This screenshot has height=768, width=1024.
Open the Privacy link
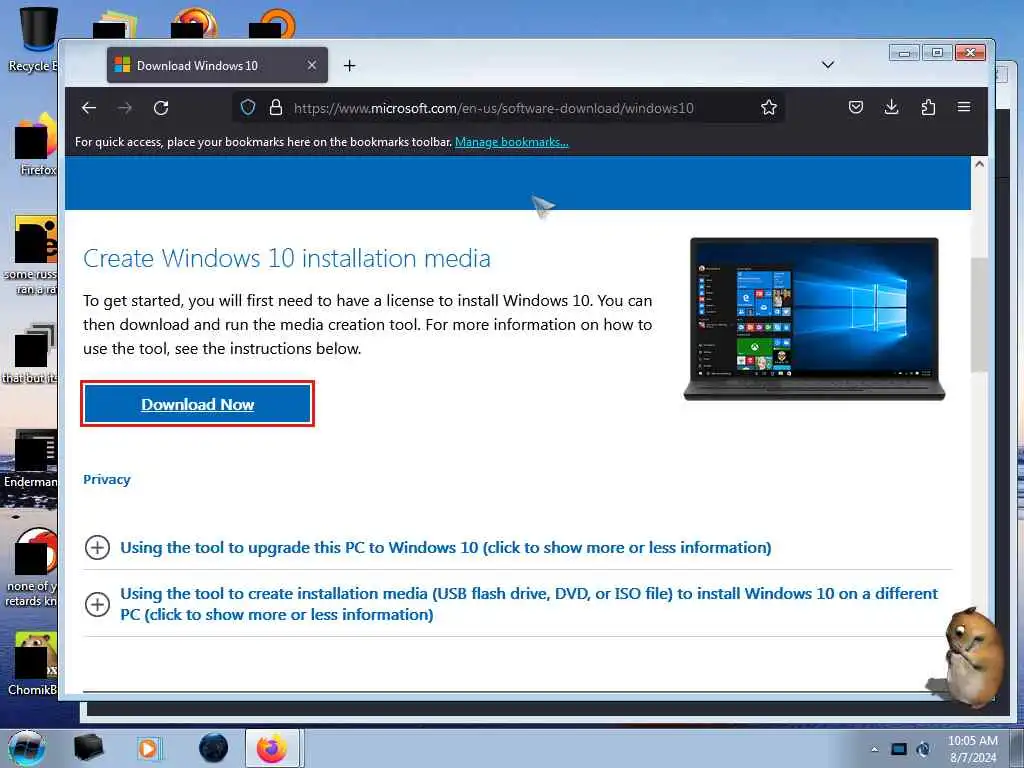106,479
